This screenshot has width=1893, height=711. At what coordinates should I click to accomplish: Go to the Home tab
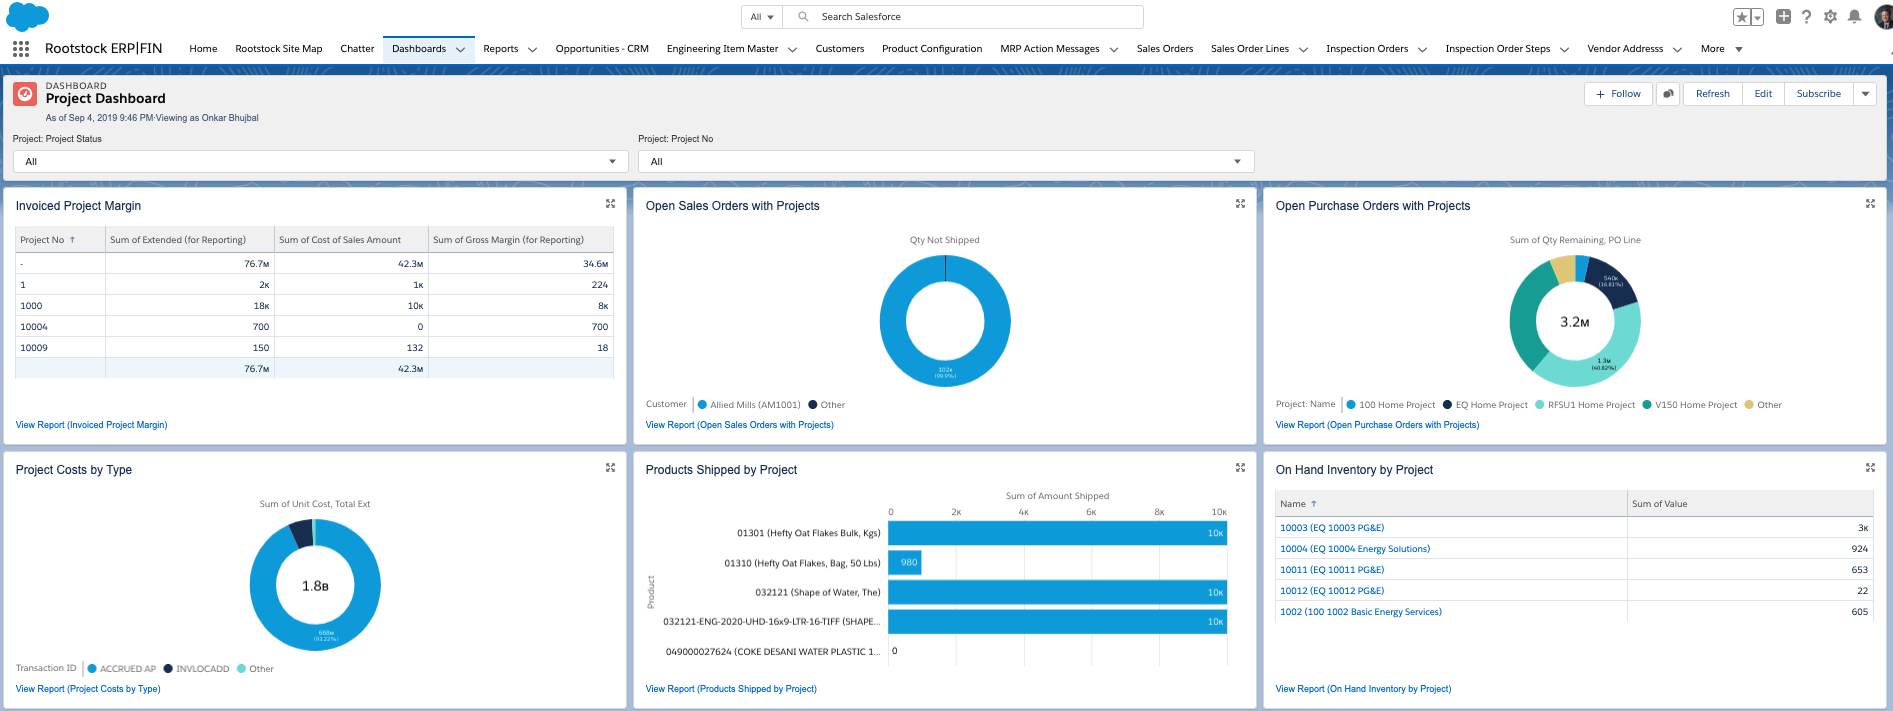click(203, 49)
